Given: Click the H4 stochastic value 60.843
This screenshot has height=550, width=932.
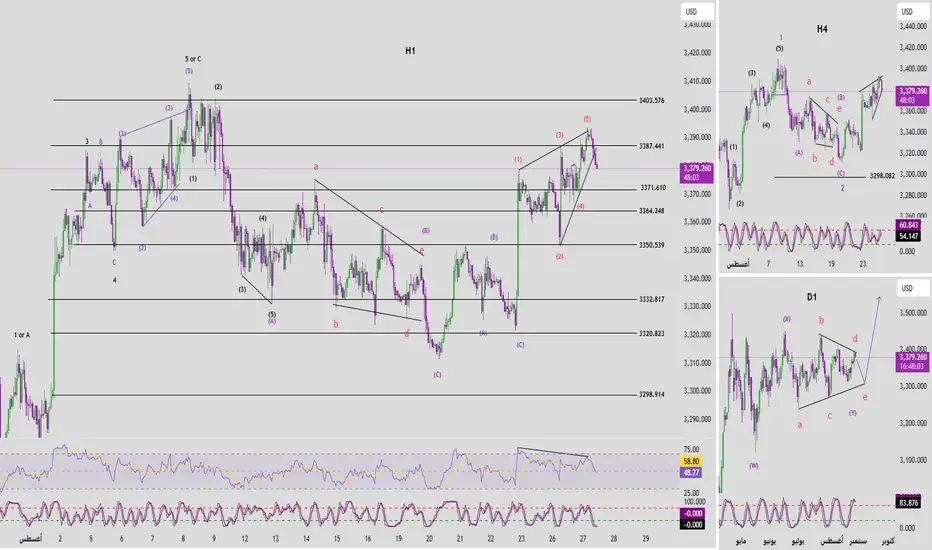Looking at the screenshot, I should 909,225.
